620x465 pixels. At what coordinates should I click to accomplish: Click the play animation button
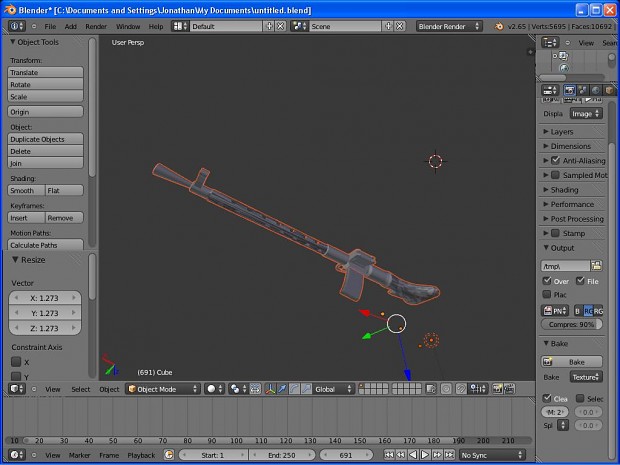click(x=425, y=455)
